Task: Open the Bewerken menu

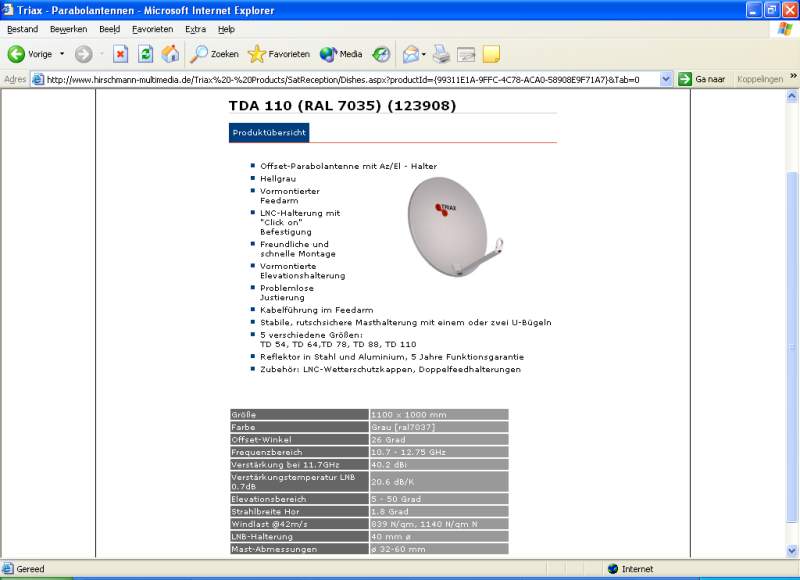Action: pyautogui.click(x=68, y=29)
